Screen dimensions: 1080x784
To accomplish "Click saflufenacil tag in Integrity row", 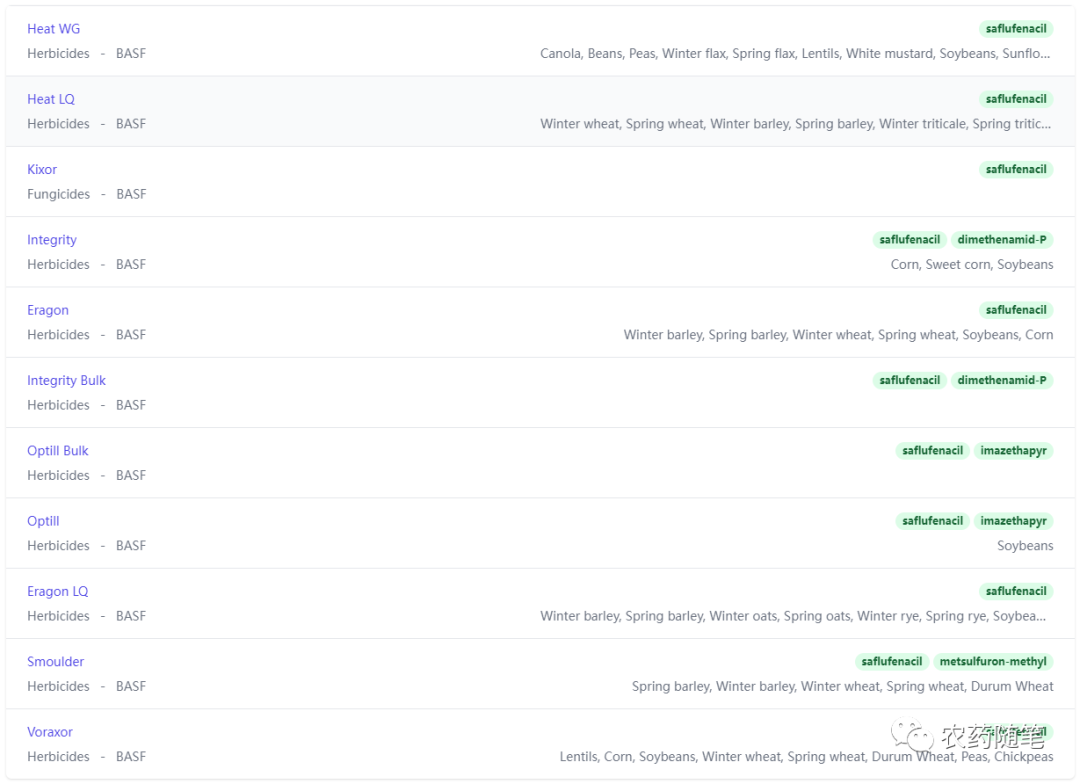I will [910, 240].
